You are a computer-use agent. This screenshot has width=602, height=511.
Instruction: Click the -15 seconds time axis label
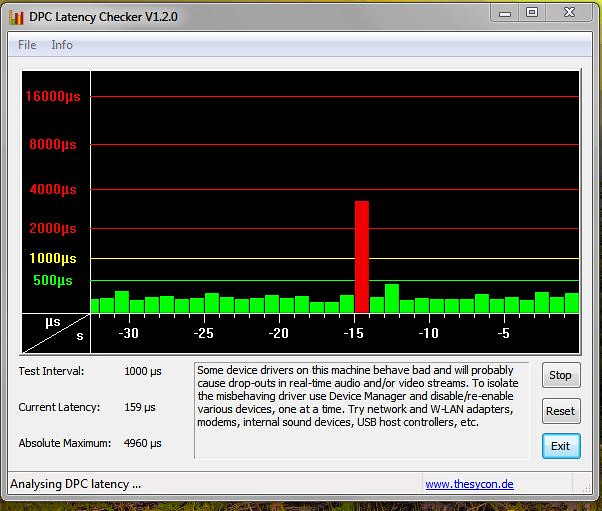[x=354, y=333]
